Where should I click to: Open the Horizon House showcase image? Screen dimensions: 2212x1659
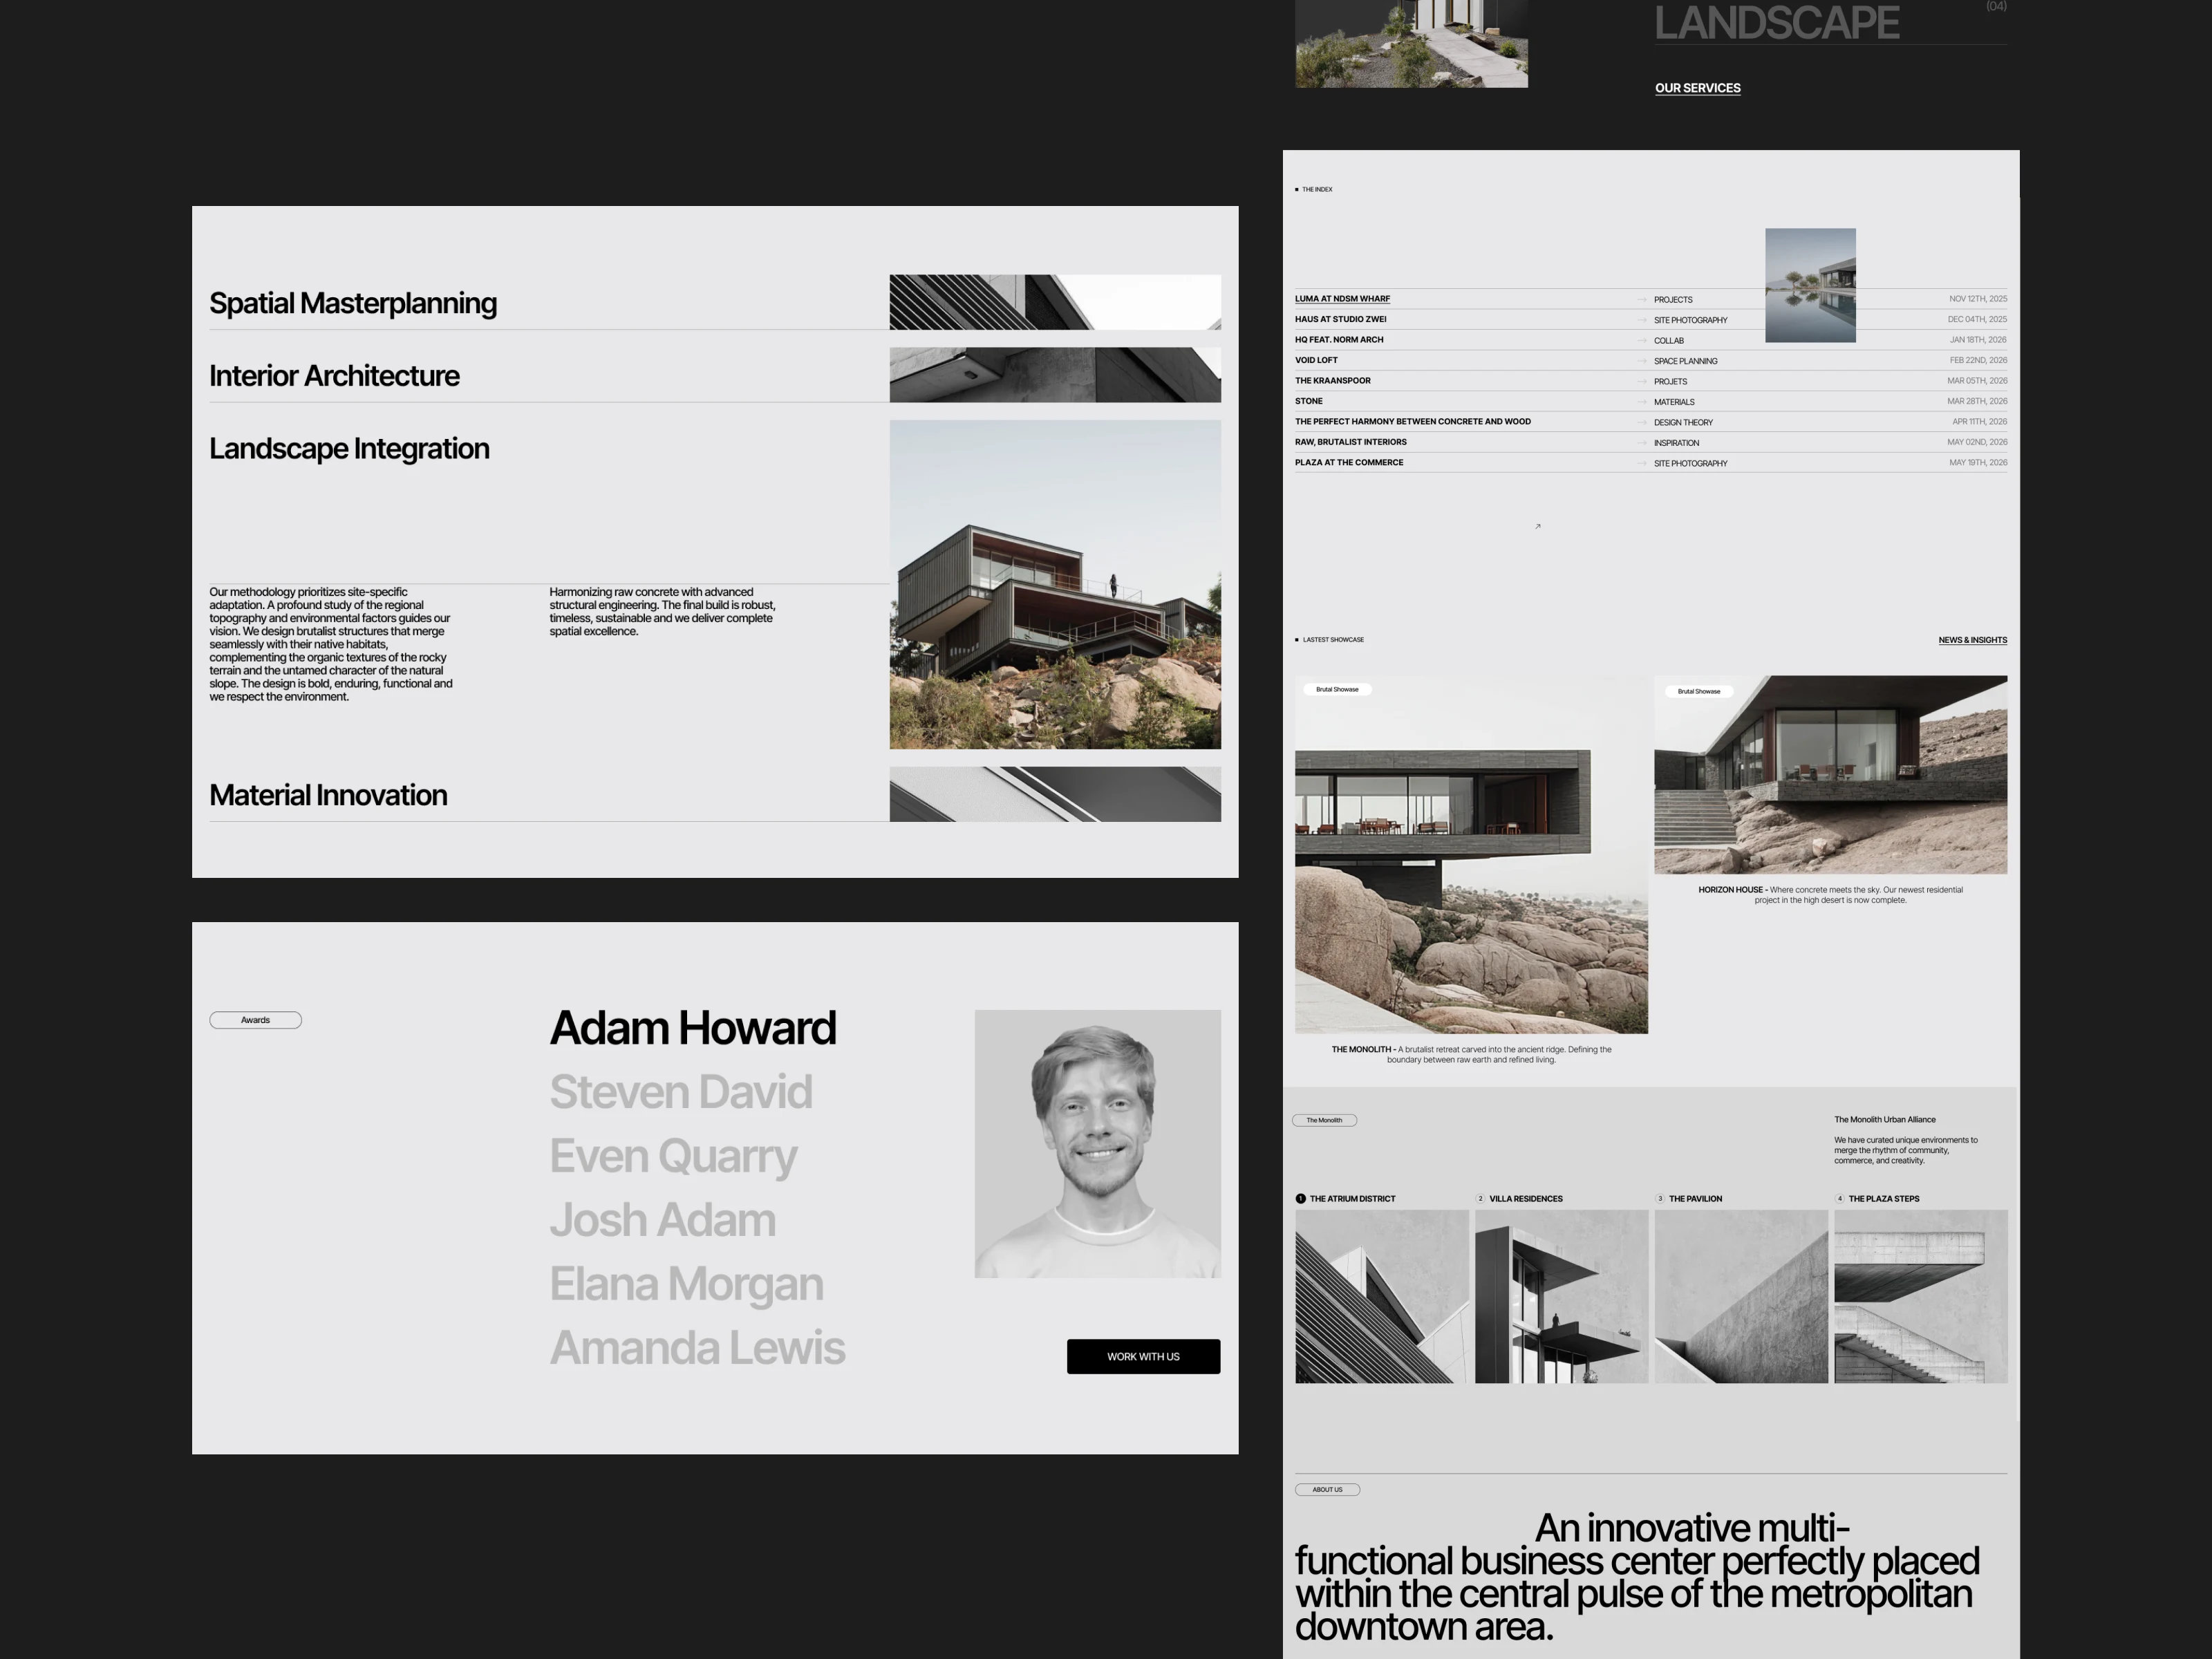click(1830, 775)
